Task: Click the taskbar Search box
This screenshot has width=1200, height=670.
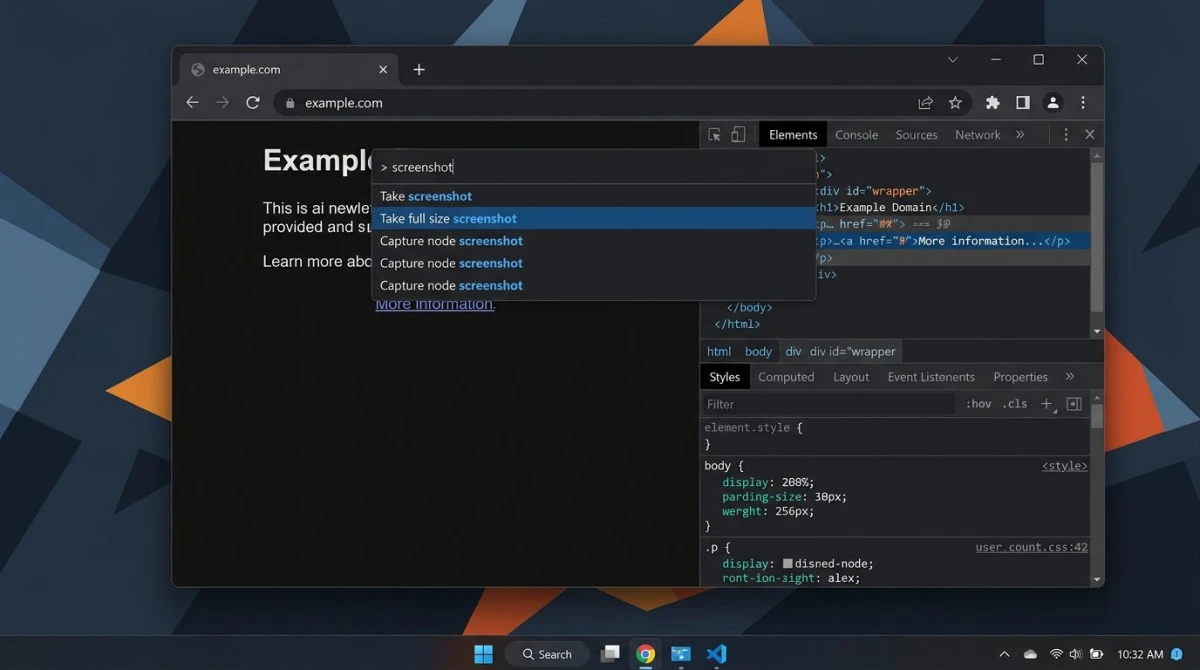Action: coord(547,654)
